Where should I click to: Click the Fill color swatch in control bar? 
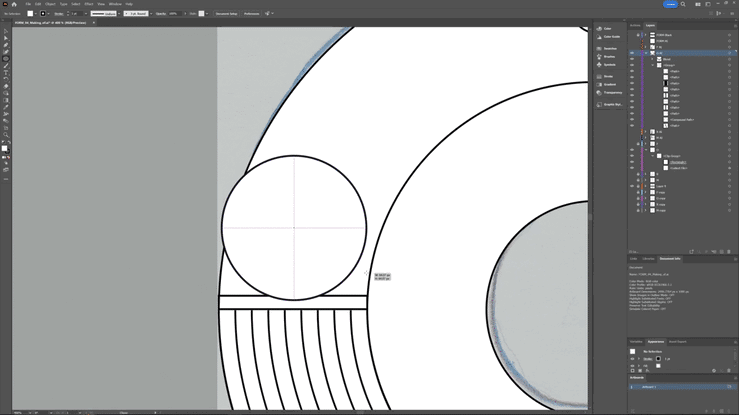[30, 14]
